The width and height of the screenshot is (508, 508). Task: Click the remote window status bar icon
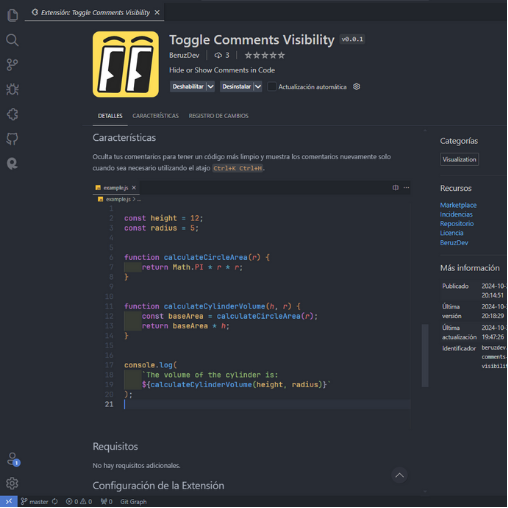tap(9, 501)
